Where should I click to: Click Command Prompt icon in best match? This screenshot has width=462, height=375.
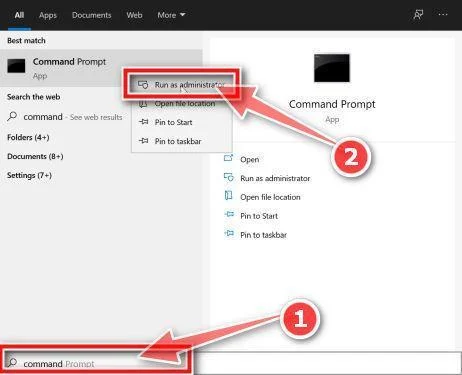pyautogui.click(x=16, y=66)
